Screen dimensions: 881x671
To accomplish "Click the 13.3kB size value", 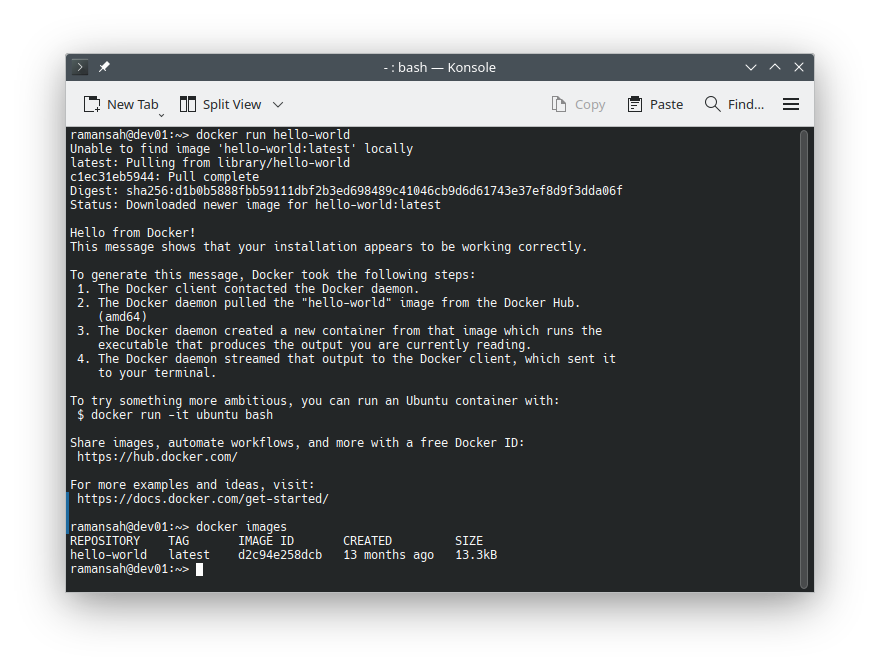I will pos(476,555).
